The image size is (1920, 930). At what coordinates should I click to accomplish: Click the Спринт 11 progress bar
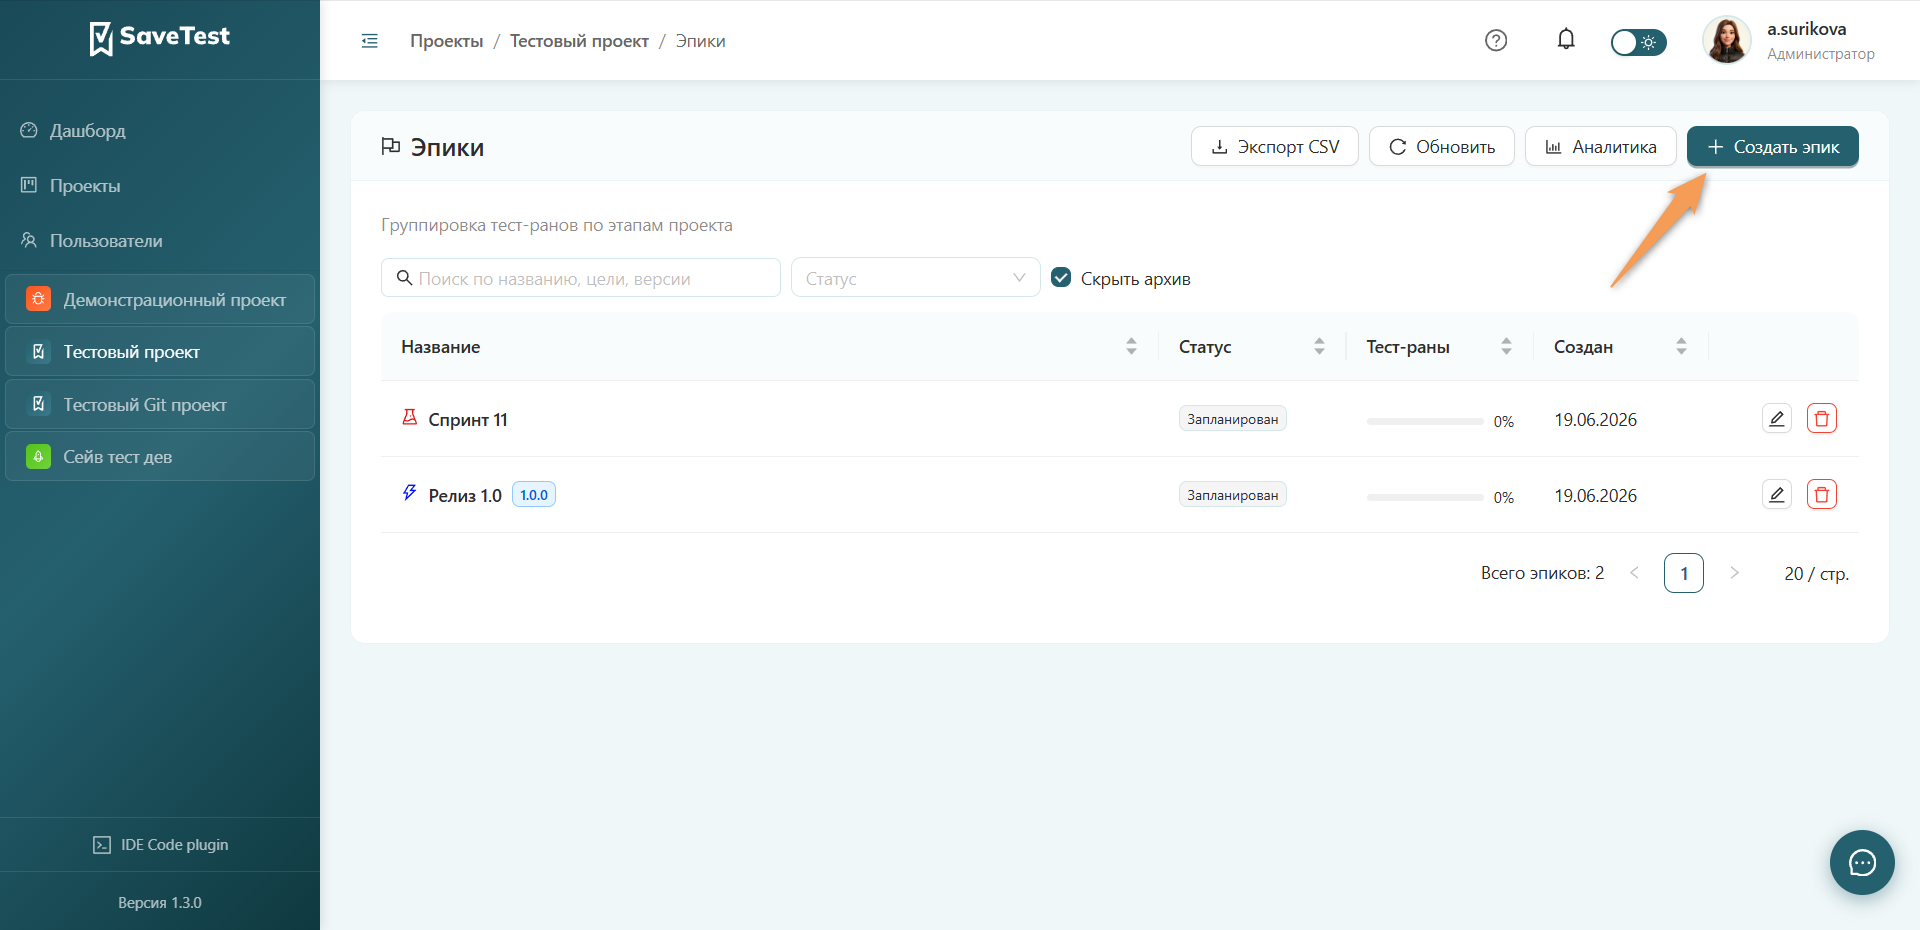click(1425, 422)
